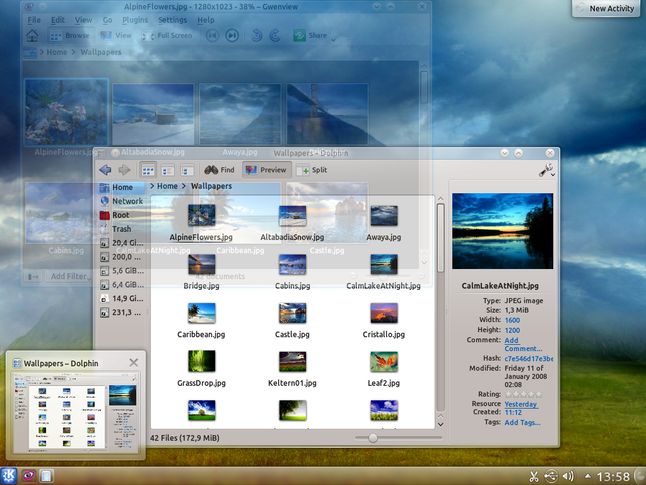Screen dimensions: 646x485
Task: Select Root in Dolphin places panel
Action: [x=122, y=215]
